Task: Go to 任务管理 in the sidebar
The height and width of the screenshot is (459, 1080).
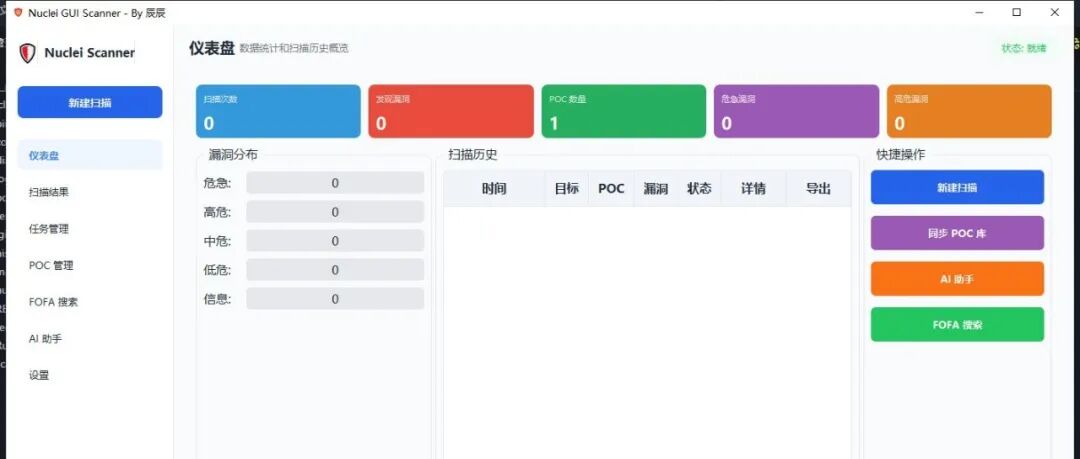Action: coord(90,229)
